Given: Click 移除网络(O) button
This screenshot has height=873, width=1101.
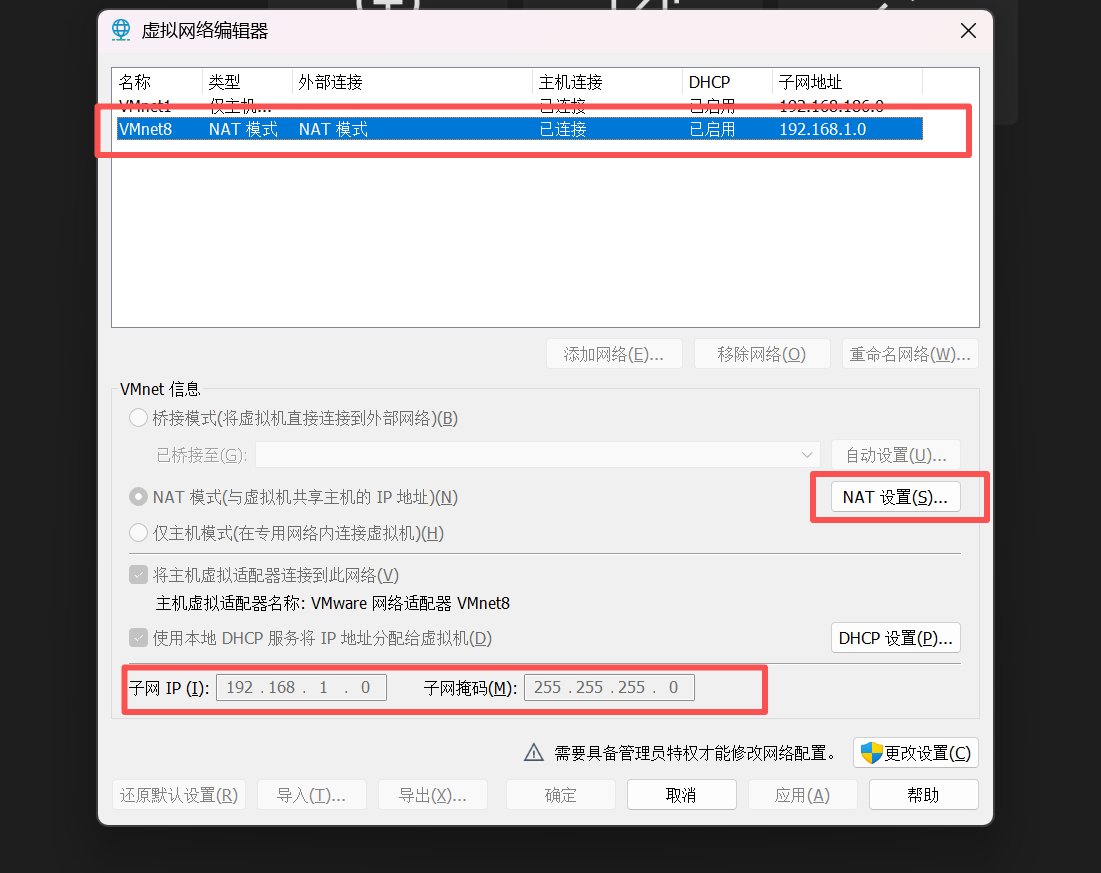Looking at the screenshot, I should pos(762,354).
